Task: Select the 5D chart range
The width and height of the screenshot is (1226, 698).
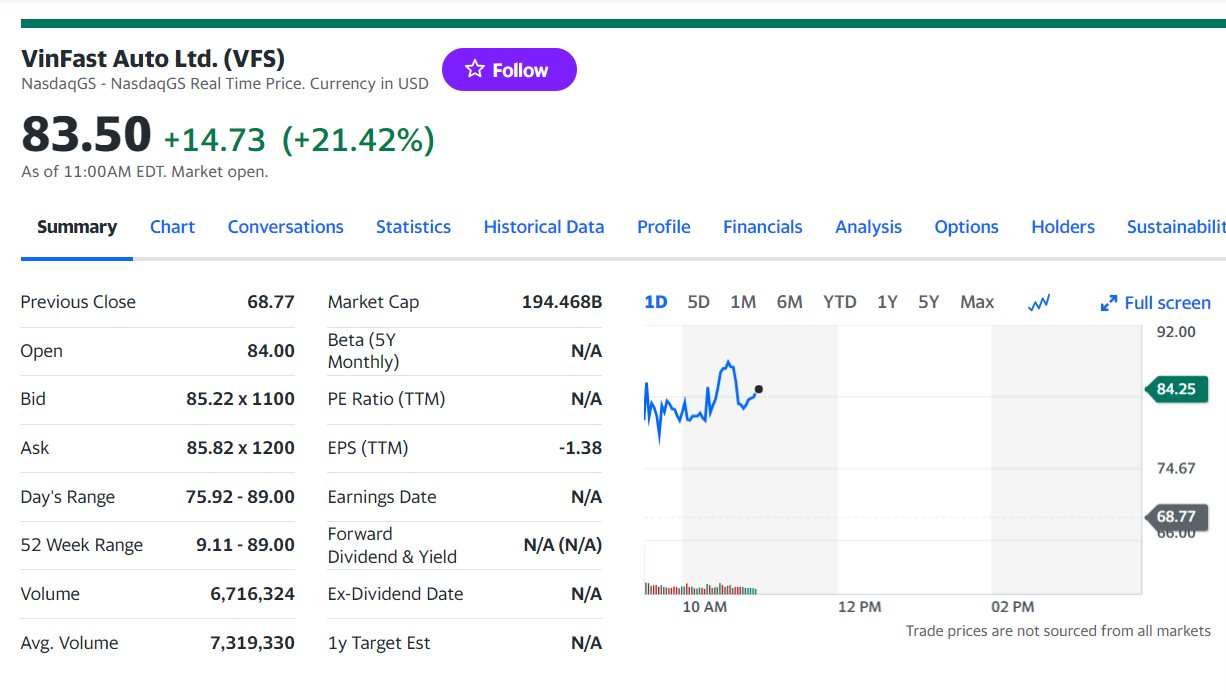Action: tap(698, 302)
